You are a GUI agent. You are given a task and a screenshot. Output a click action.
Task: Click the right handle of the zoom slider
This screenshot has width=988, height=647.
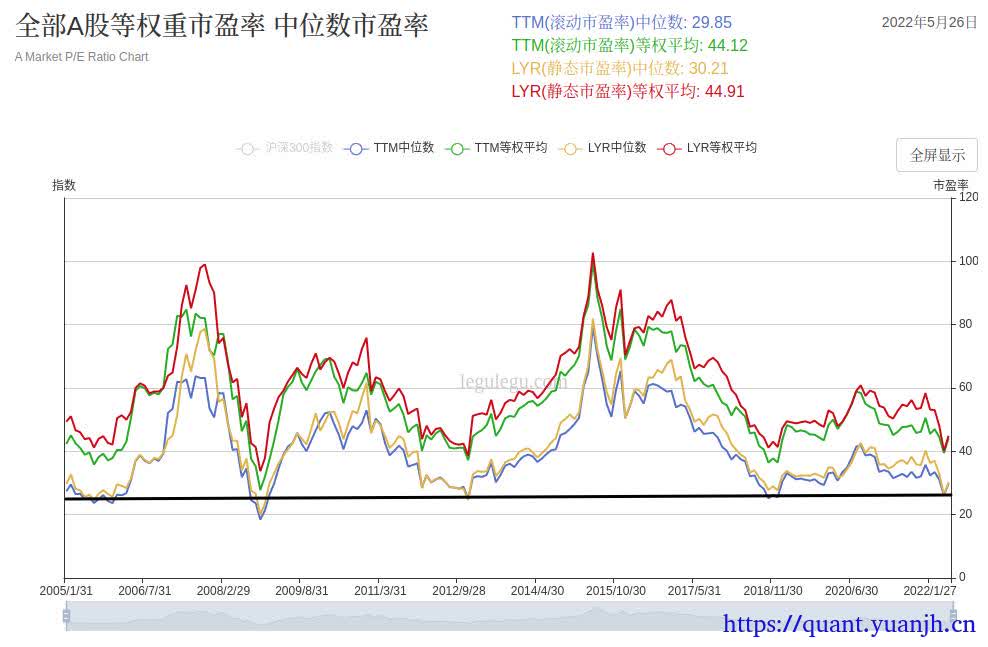coord(949,616)
